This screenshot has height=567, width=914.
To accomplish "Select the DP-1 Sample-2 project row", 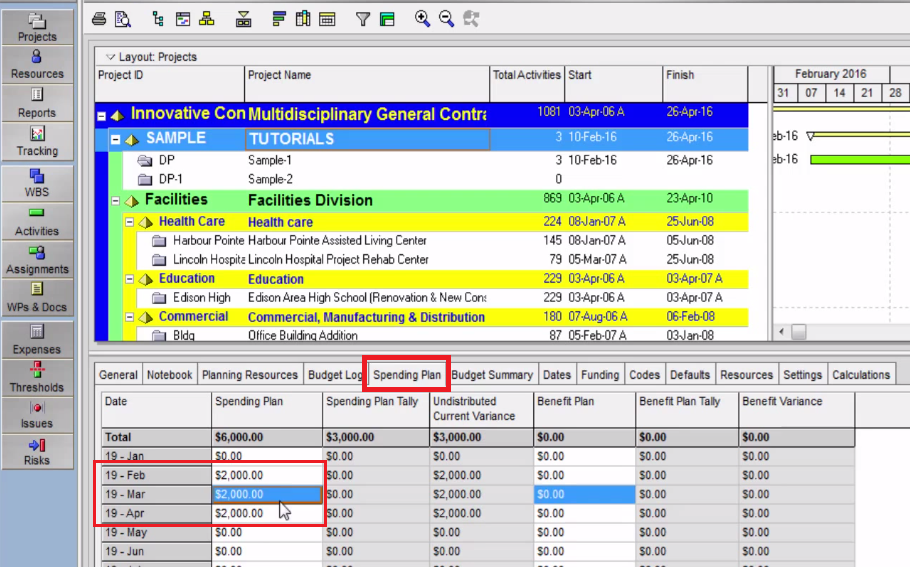I will click(436, 179).
